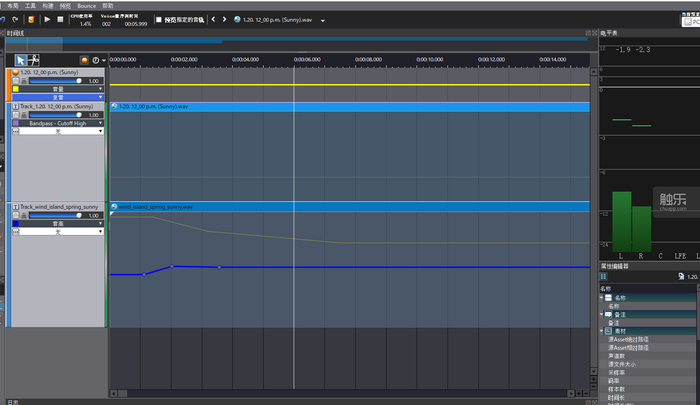The width and height of the screenshot is (700, 405).
Task: Open the 工具 menu
Action: (x=30, y=5)
